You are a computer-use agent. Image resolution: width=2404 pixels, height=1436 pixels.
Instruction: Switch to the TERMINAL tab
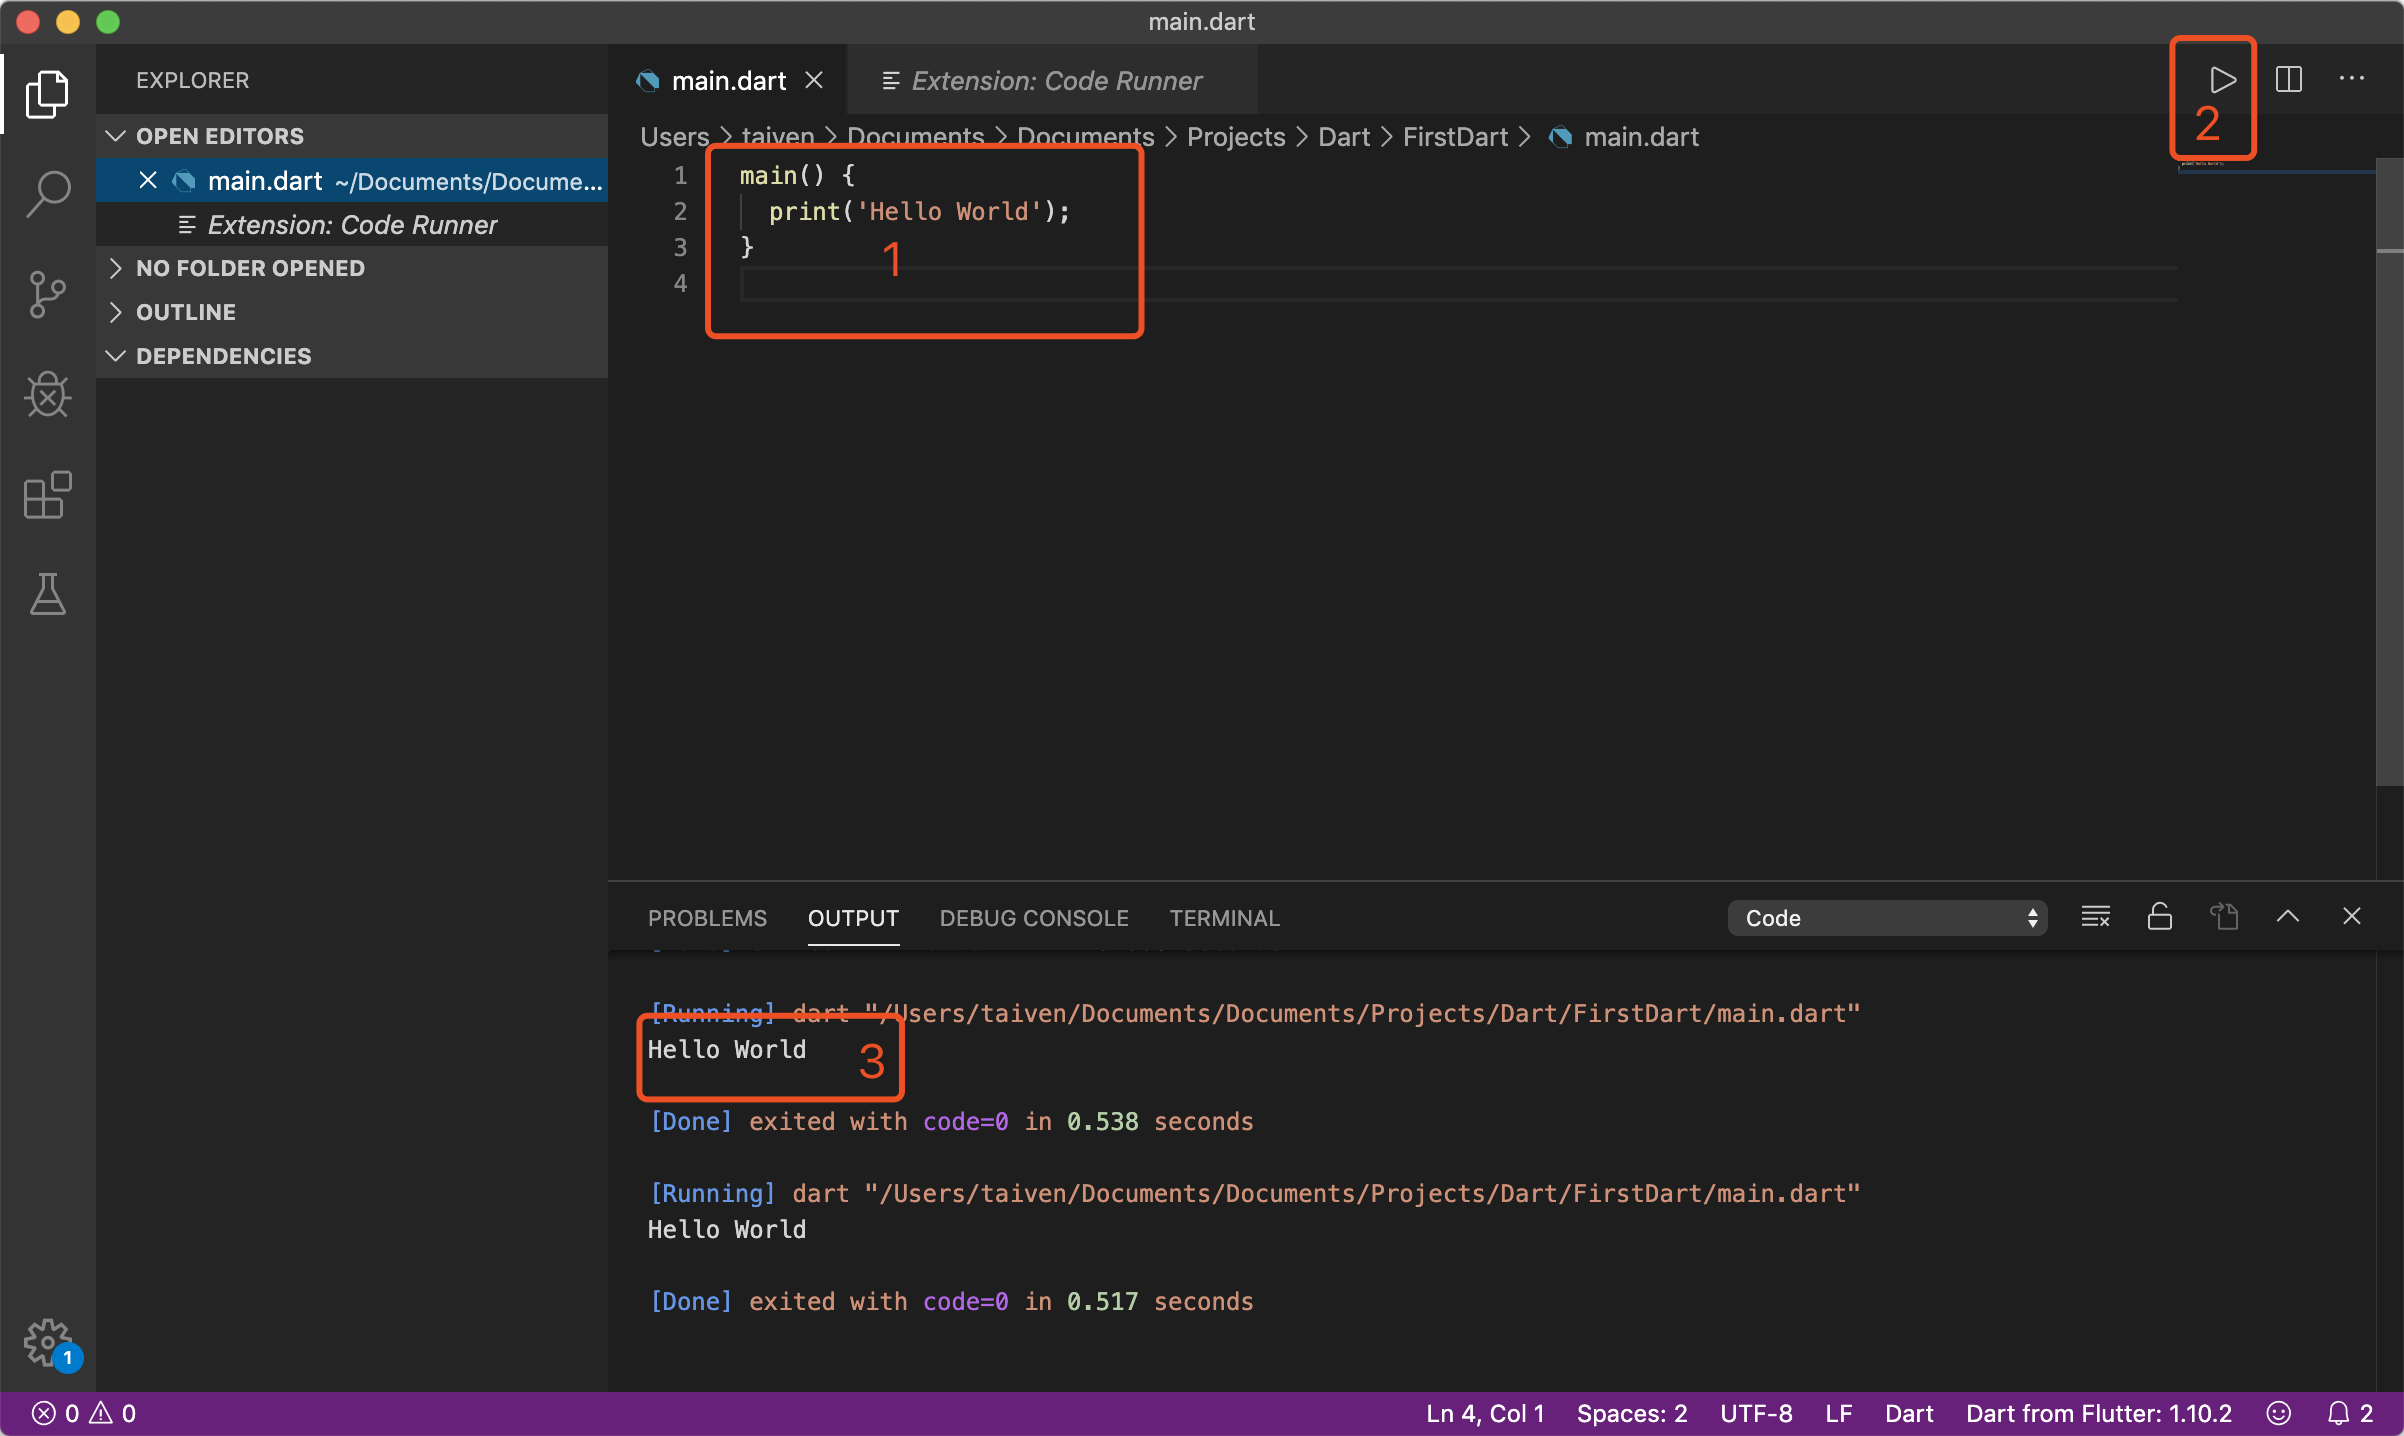(1224, 917)
